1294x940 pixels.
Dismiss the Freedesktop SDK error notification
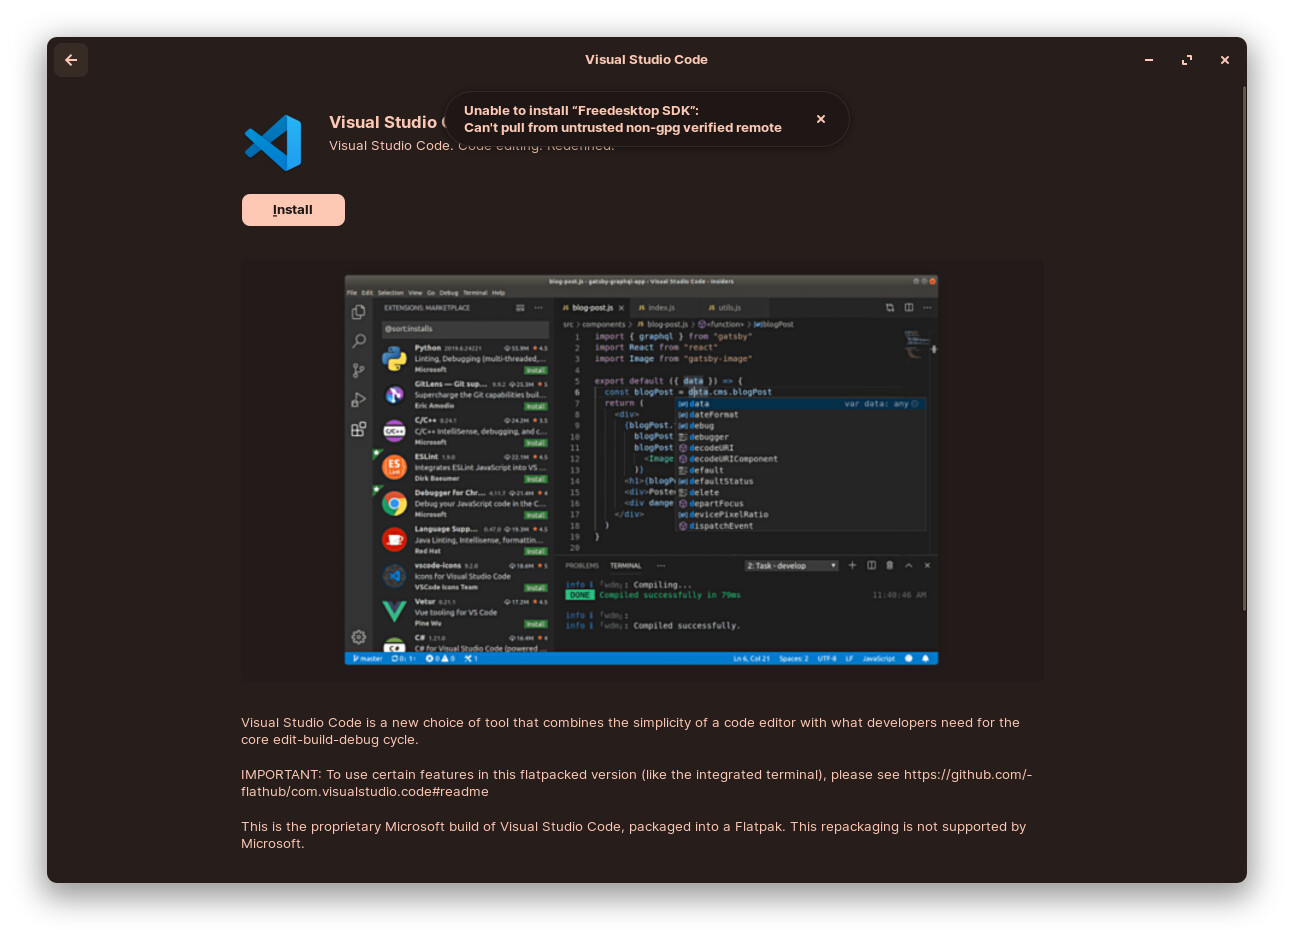click(x=821, y=119)
